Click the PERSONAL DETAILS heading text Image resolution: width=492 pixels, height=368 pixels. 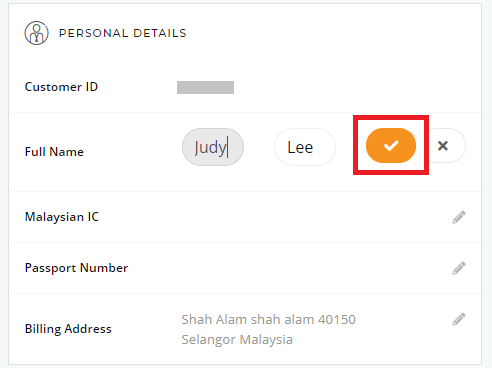tap(123, 33)
